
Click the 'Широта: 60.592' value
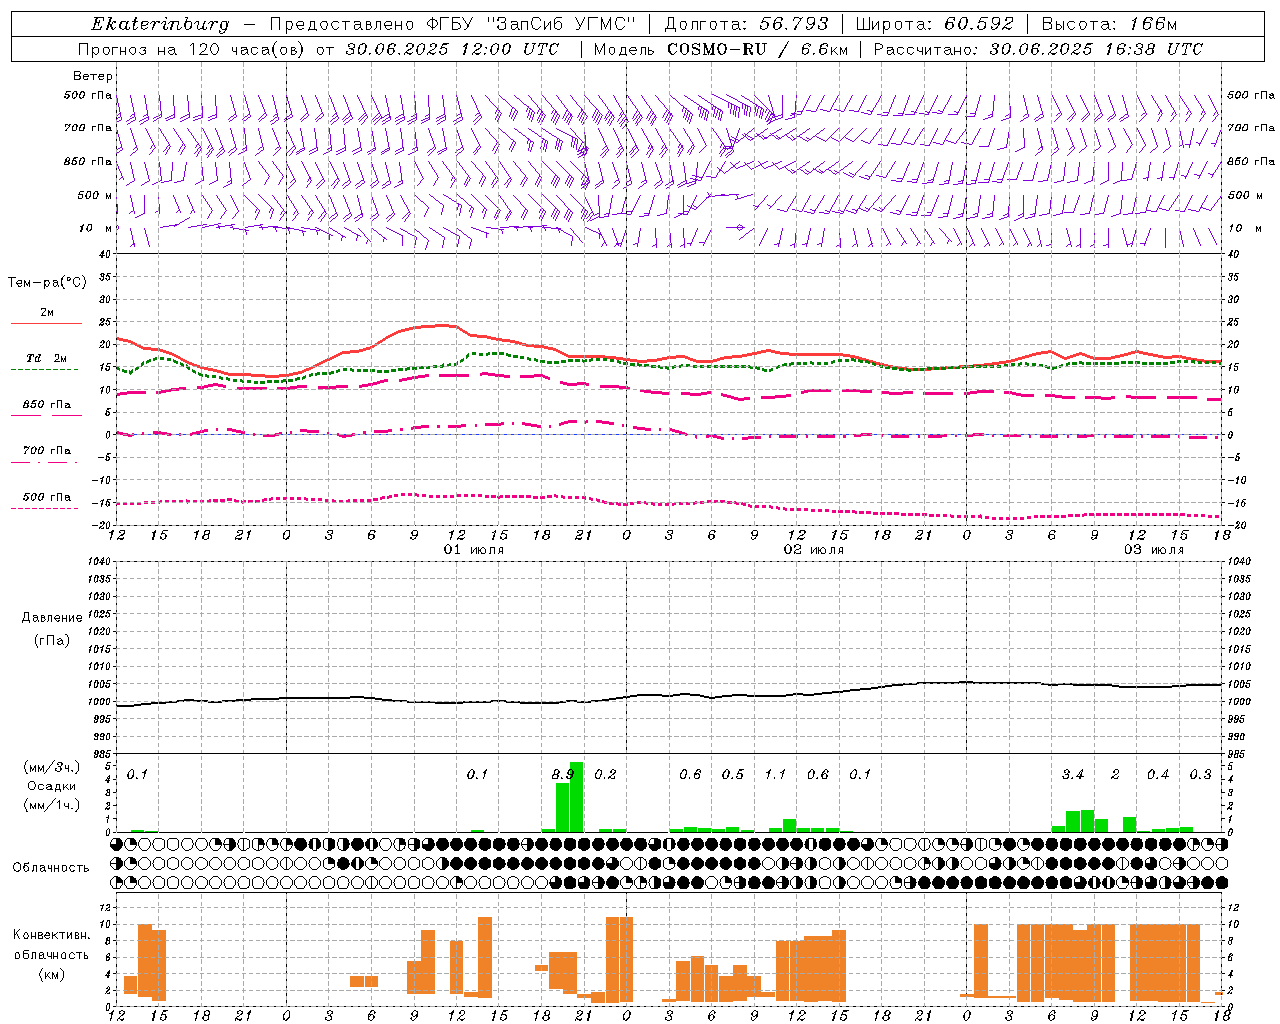coord(934,24)
